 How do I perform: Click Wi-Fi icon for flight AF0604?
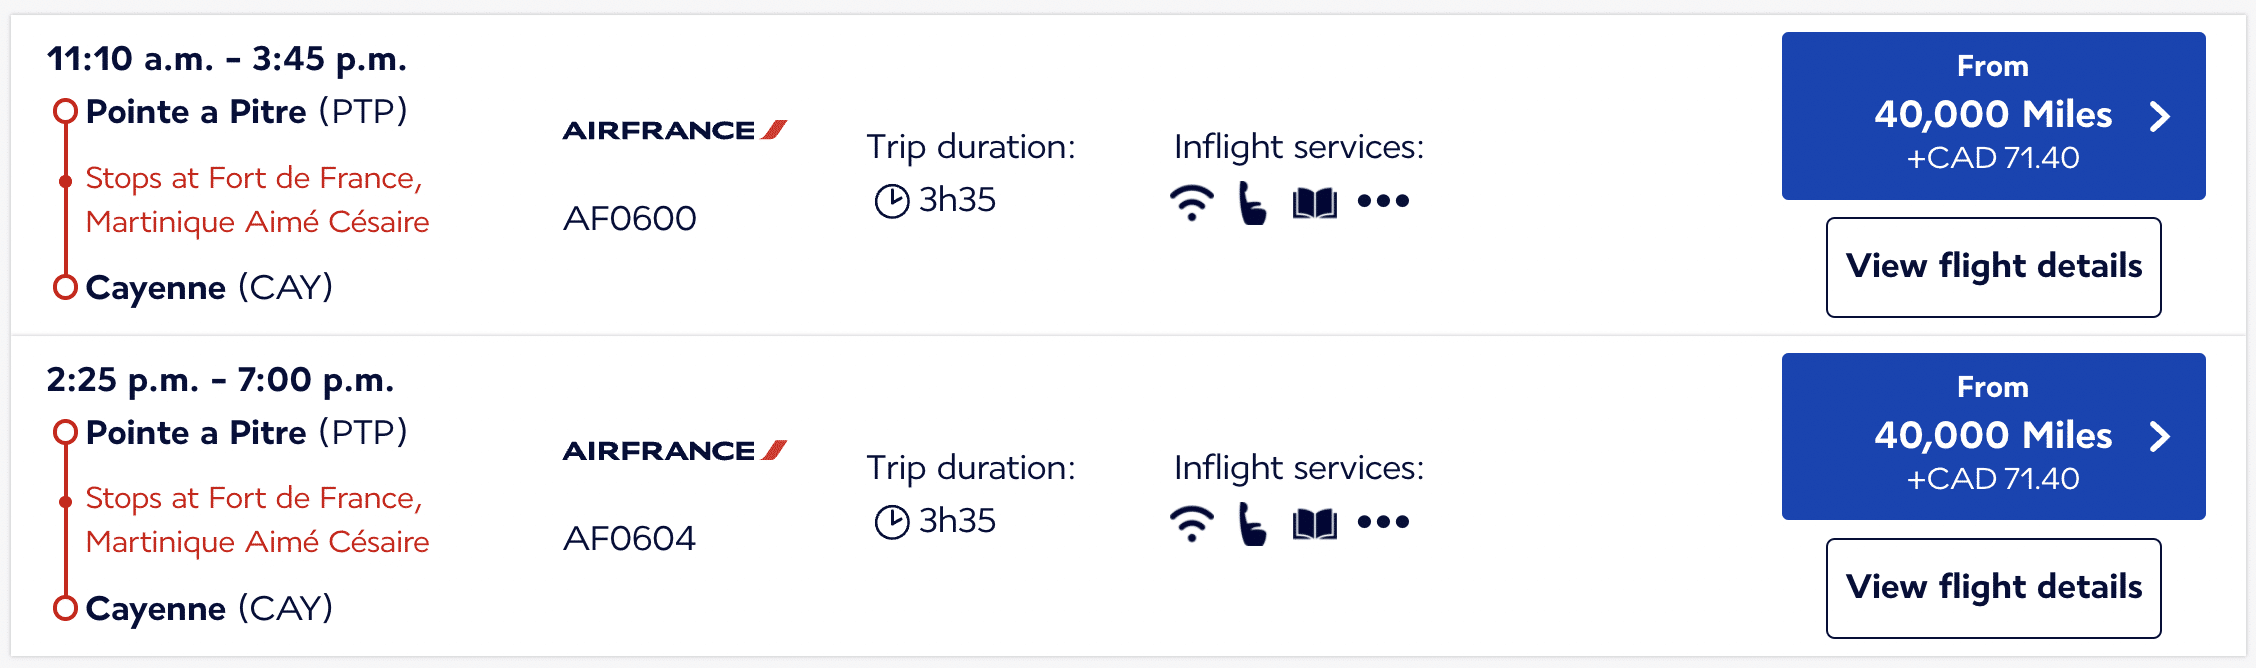pyautogui.click(x=1191, y=523)
